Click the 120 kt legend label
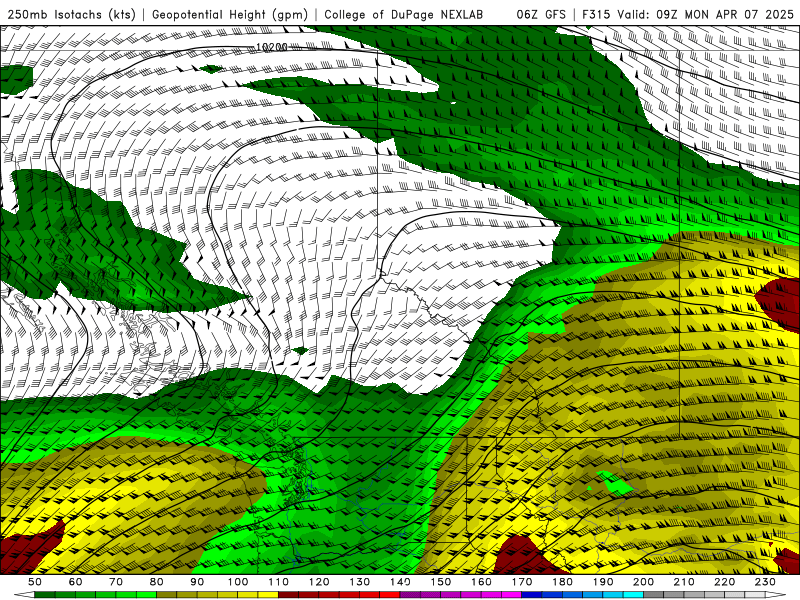The width and height of the screenshot is (800, 600). point(319,582)
